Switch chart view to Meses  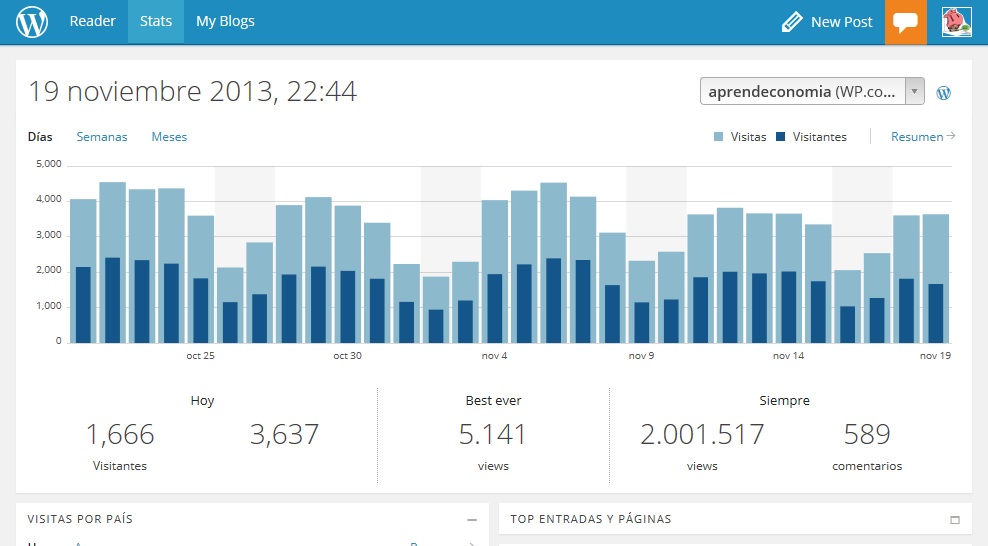tap(169, 137)
